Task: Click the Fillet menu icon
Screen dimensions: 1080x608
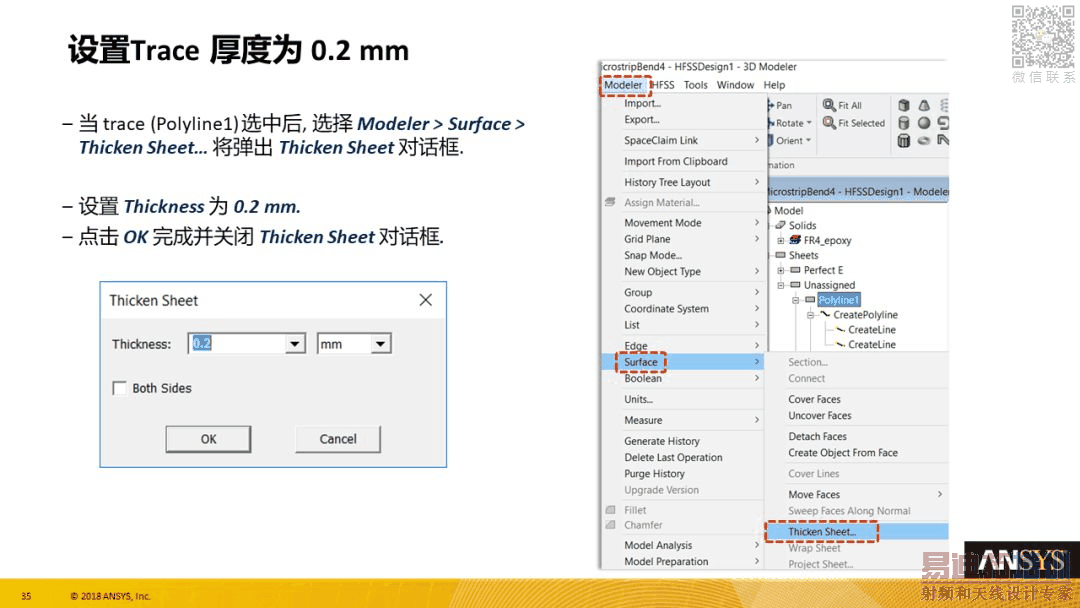Action: 610,510
